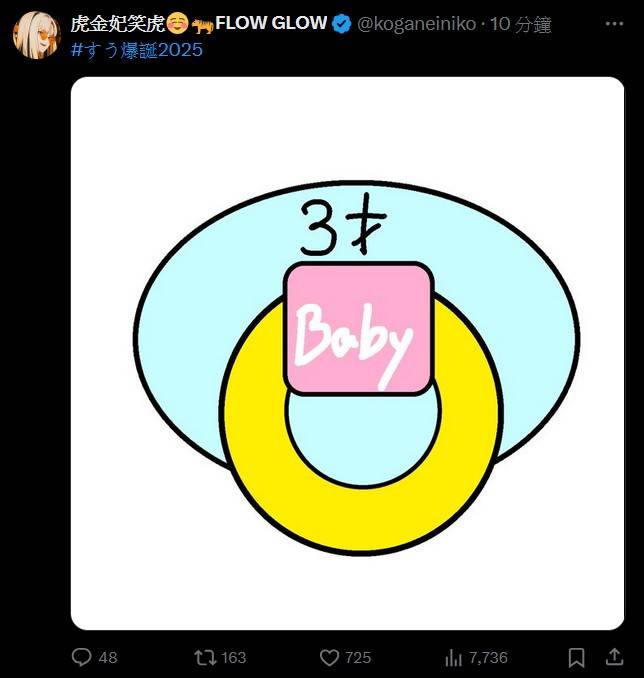Image resolution: width=644 pixels, height=678 pixels.
Task: Click the reply speech bubble icon
Action: pos(83,657)
